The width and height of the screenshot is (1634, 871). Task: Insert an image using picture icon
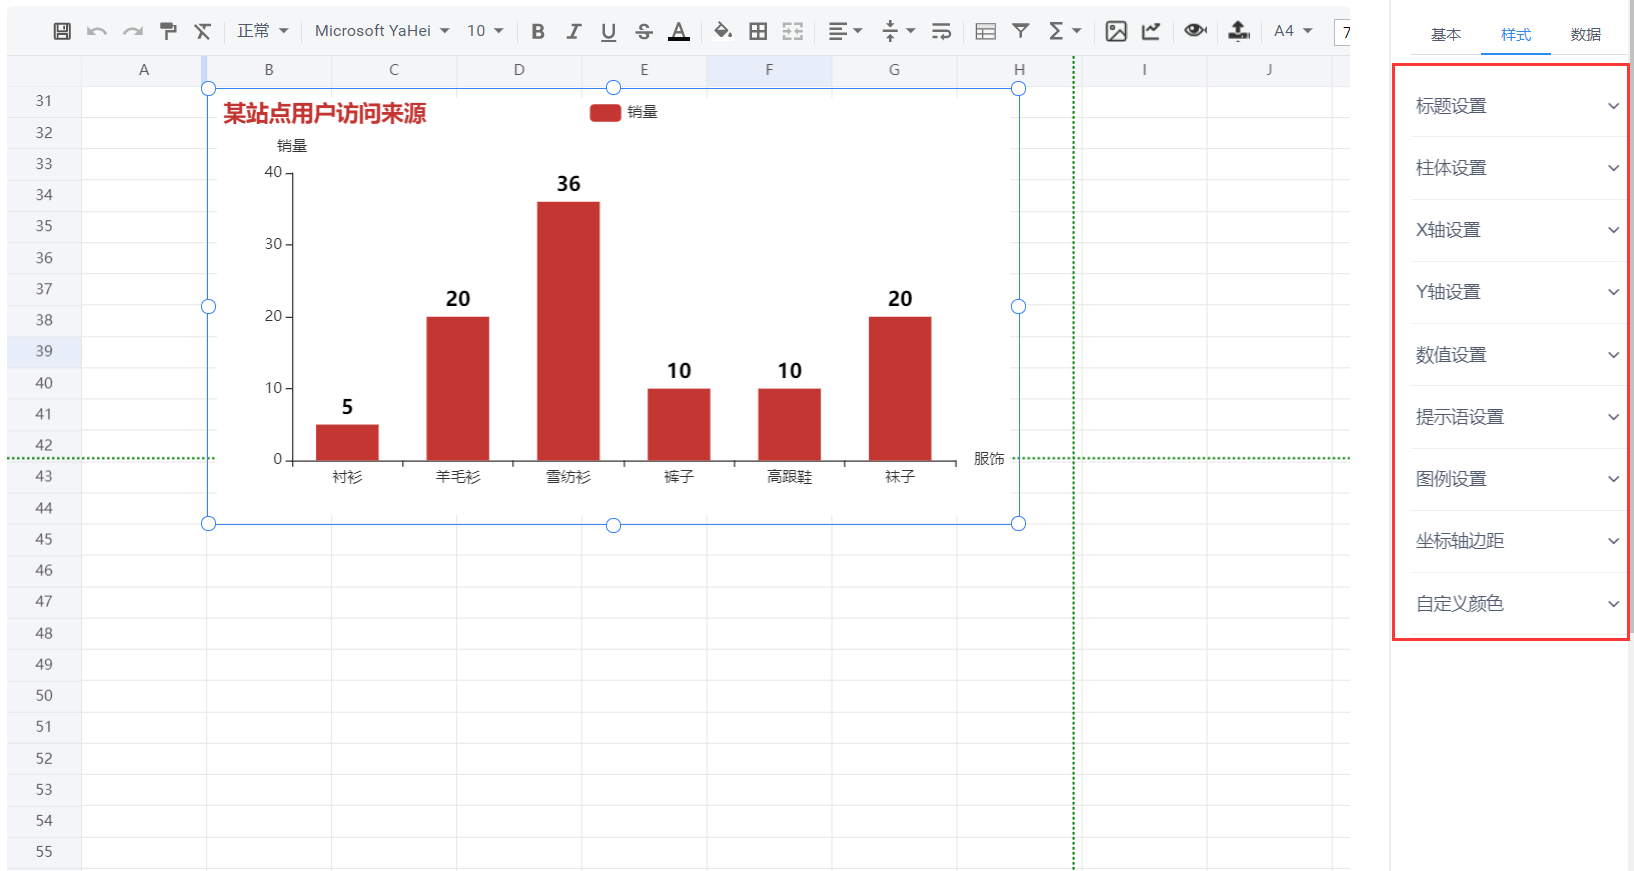(1116, 31)
